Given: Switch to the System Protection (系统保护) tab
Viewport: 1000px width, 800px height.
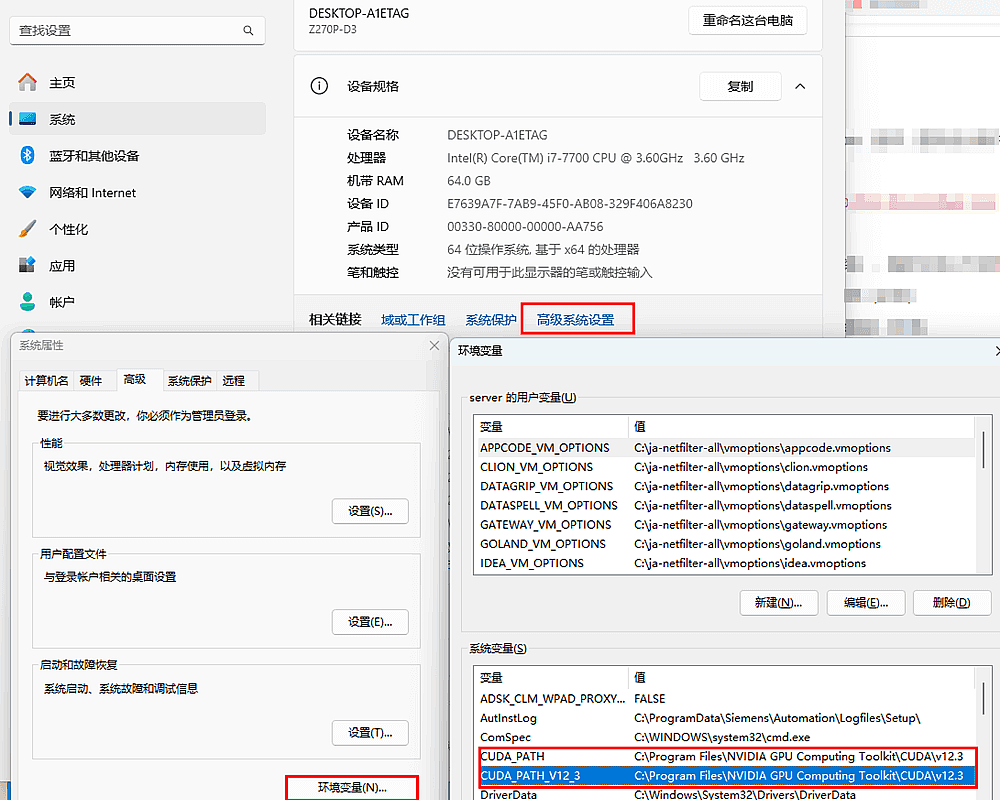Looking at the screenshot, I should pos(189,381).
